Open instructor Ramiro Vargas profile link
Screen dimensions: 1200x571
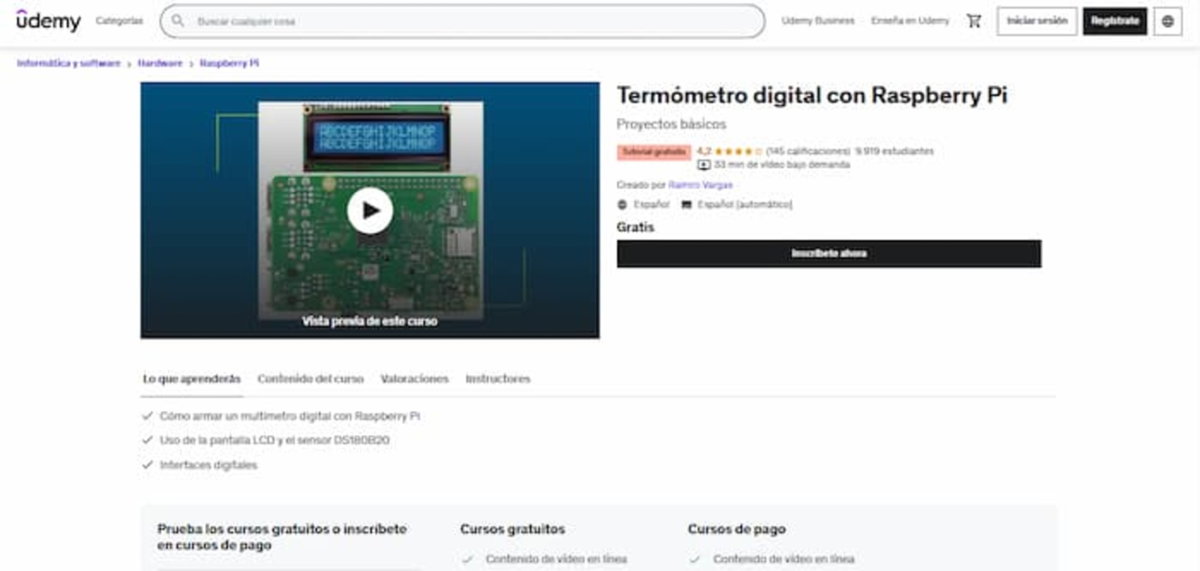[x=700, y=185]
